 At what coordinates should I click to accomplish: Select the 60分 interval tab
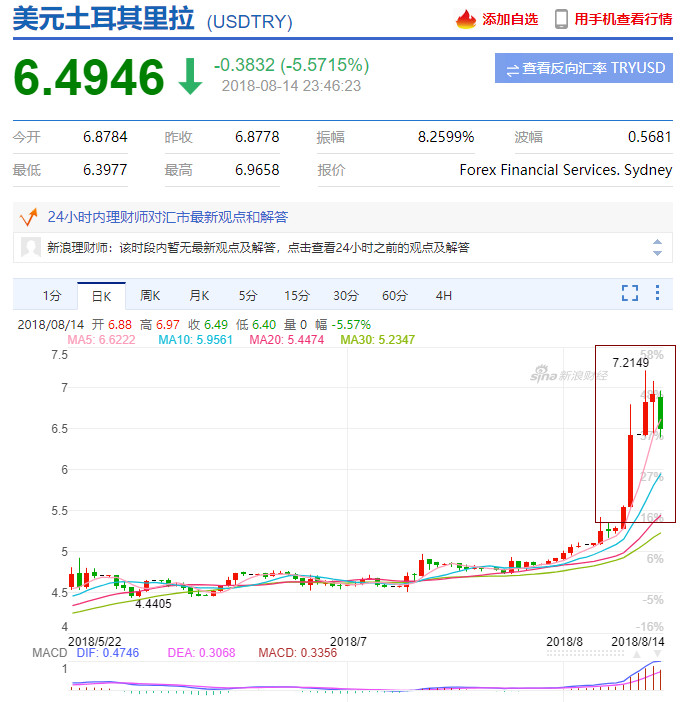pyautogui.click(x=395, y=295)
